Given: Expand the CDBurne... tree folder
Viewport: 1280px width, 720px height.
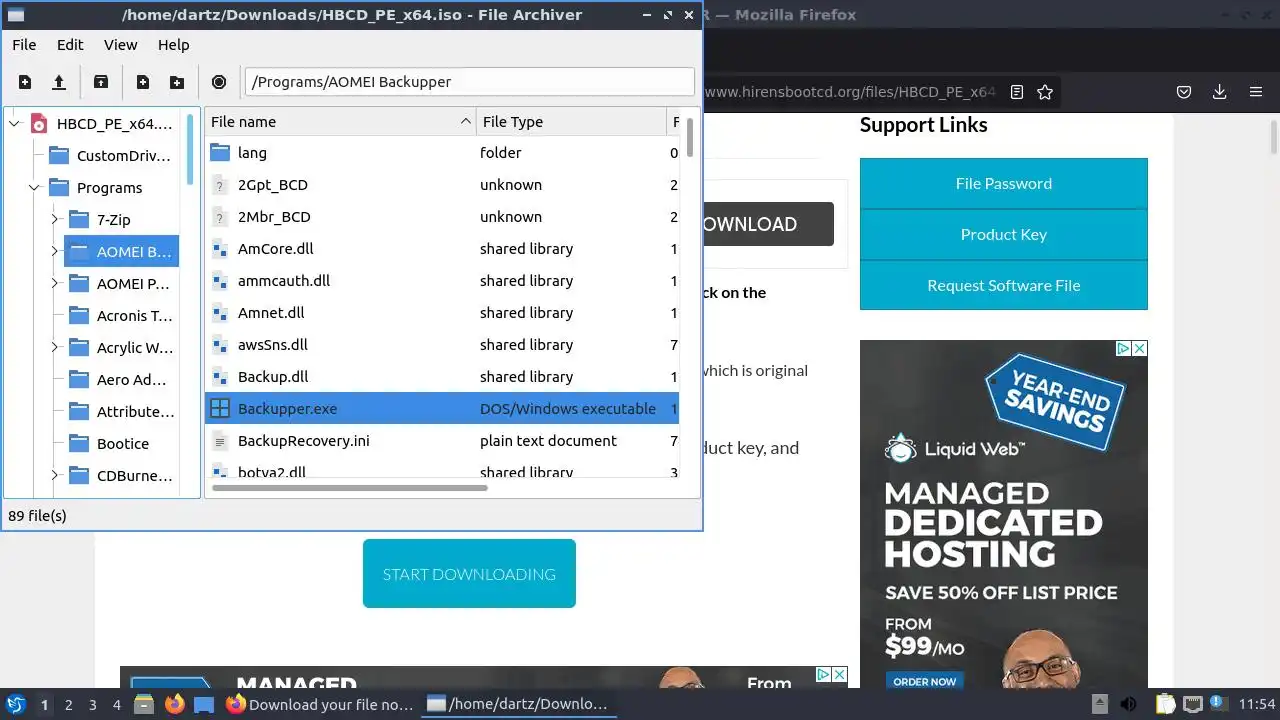Looking at the screenshot, I should (x=54, y=476).
